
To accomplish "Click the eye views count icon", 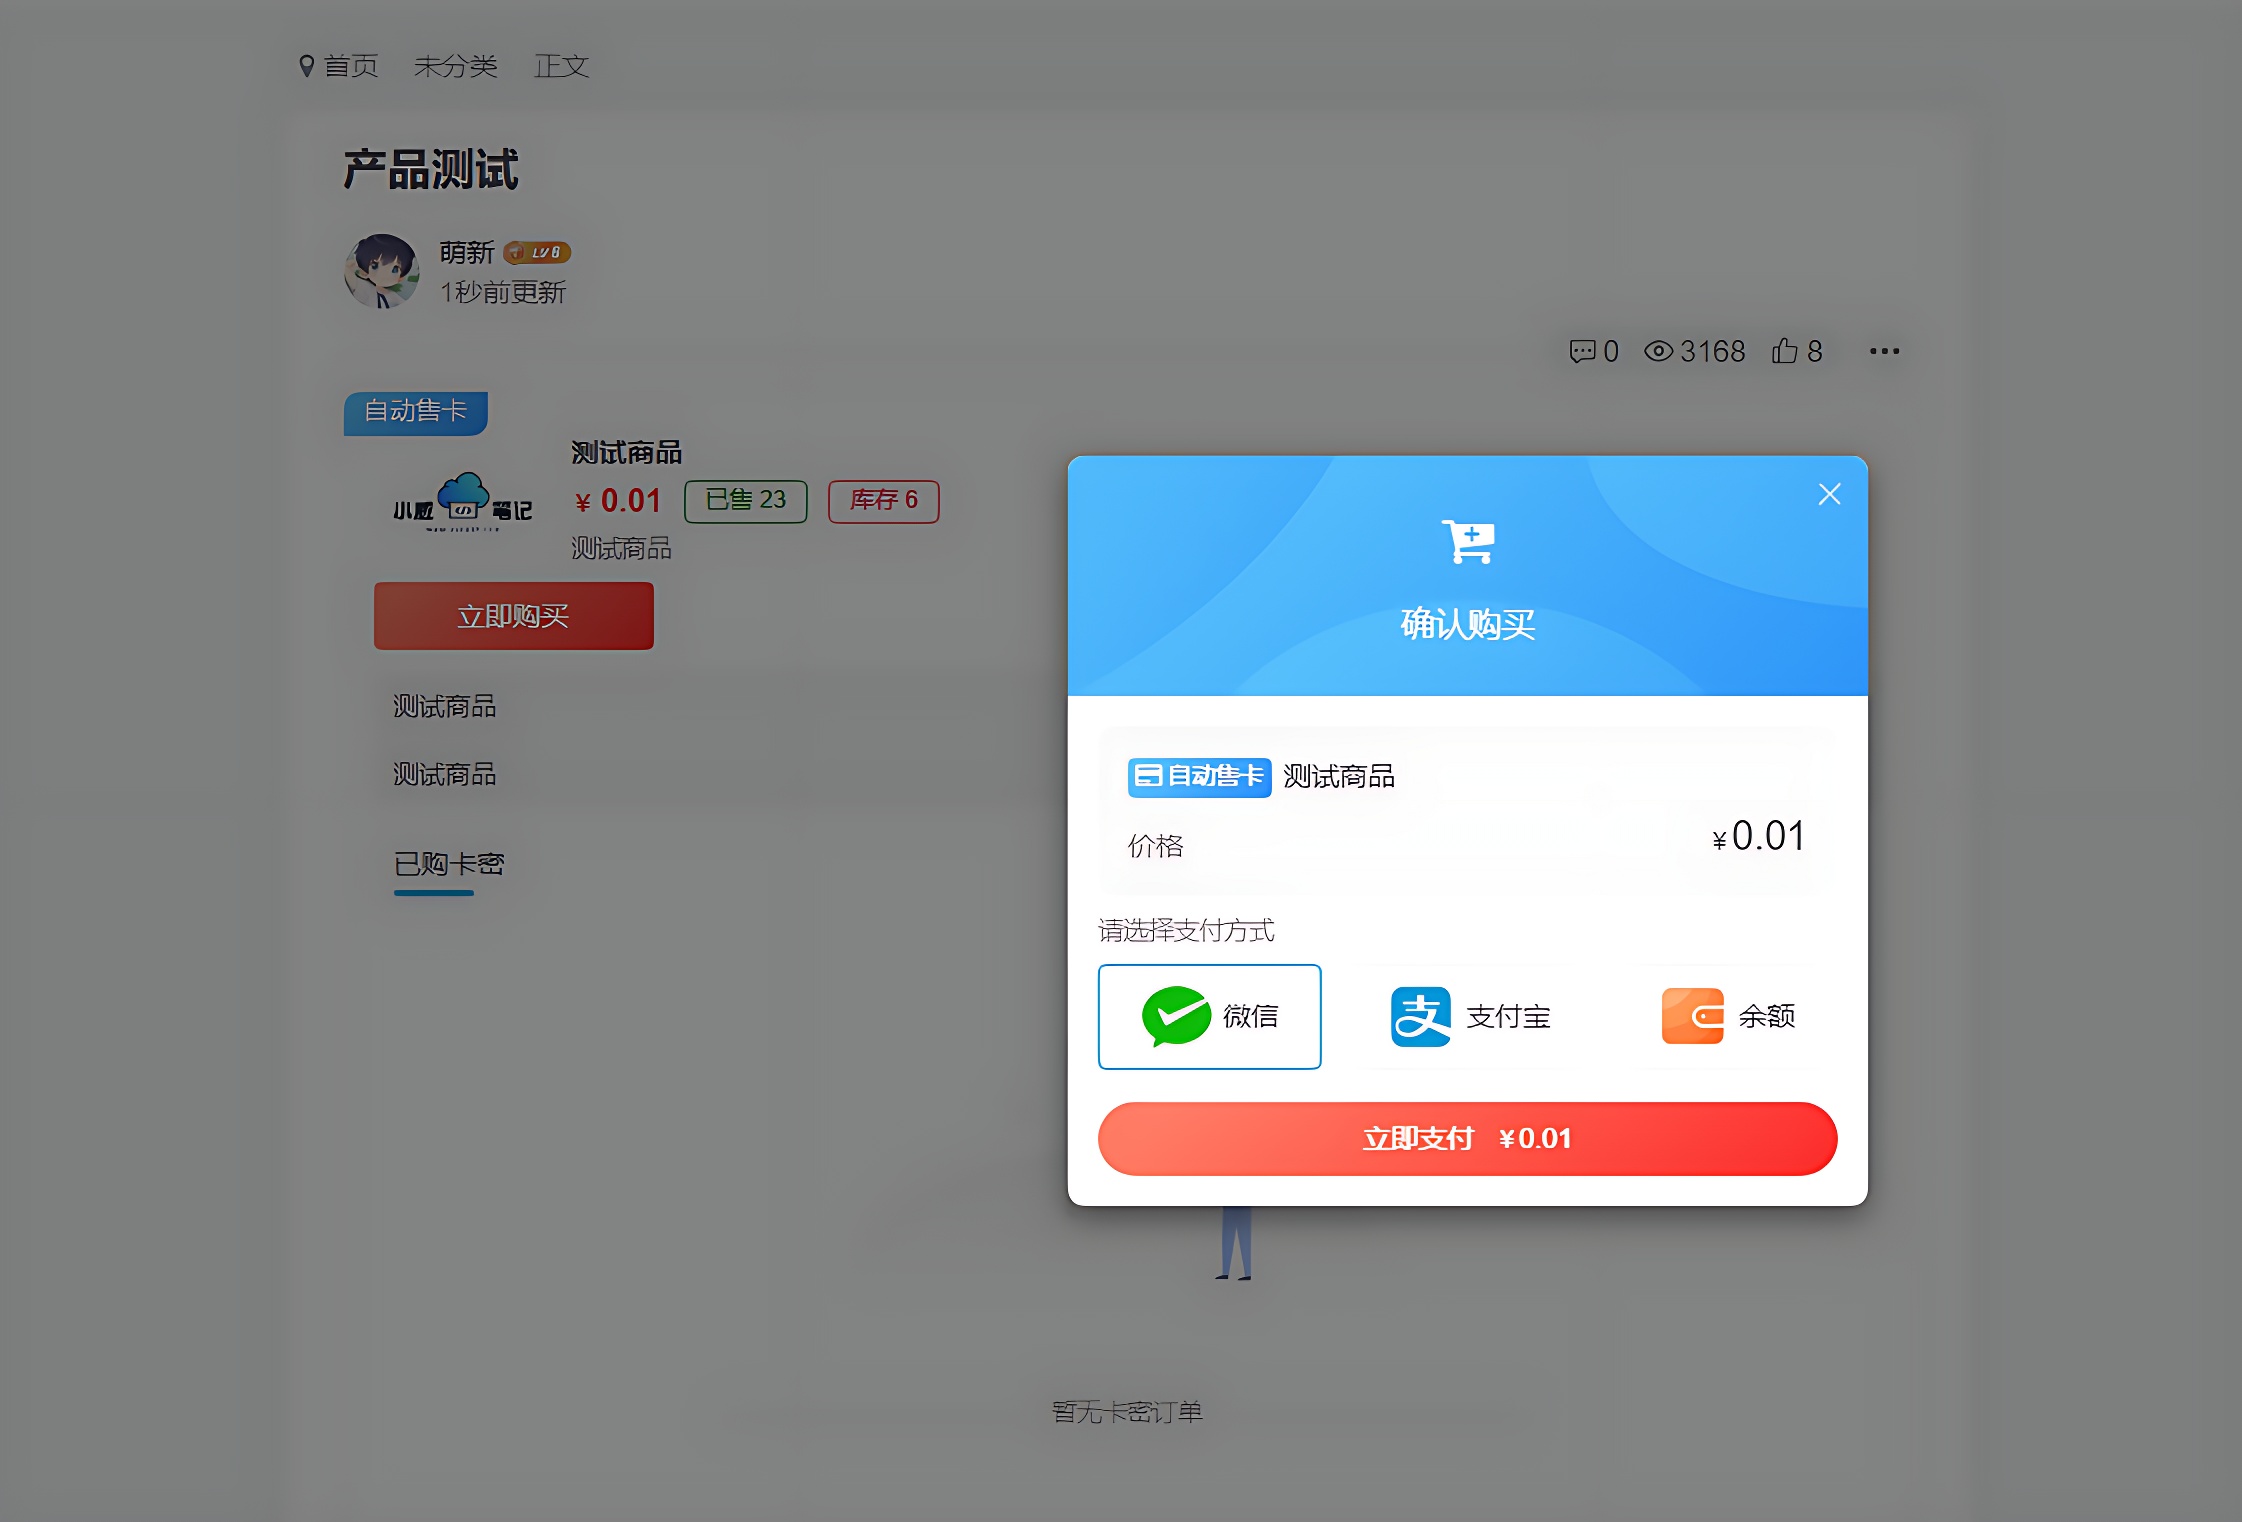I will tap(1658, 351).
